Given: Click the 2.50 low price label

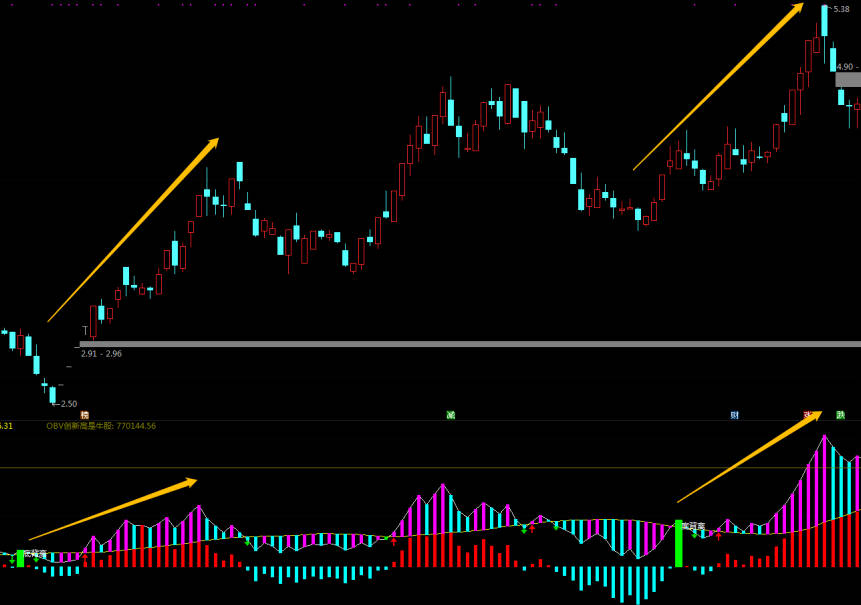Looking at the screenshot, I should [x=69, y=404].
